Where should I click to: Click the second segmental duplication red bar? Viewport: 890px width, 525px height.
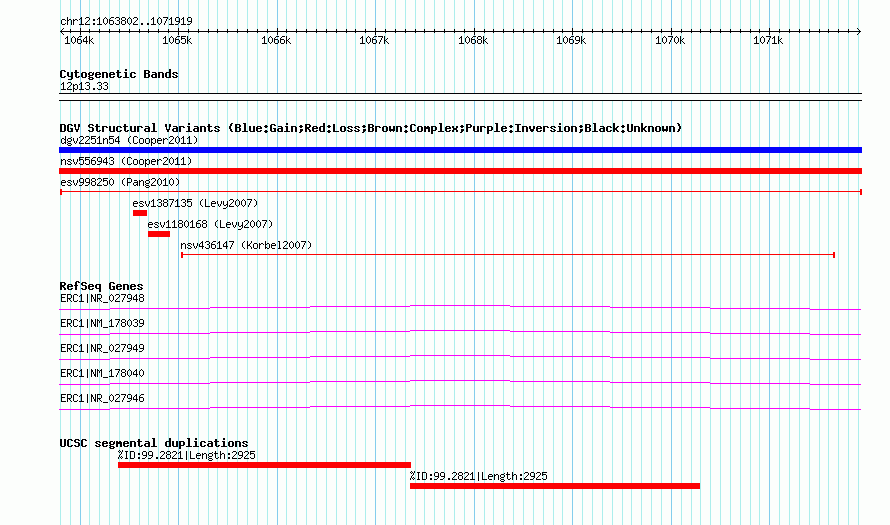point(555,486)
